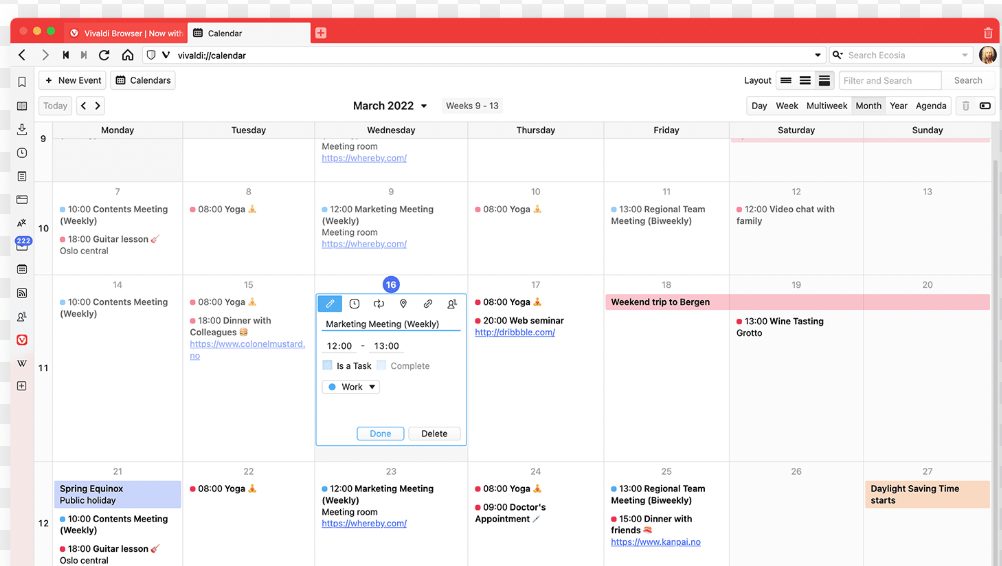Open the Calendar panel icon in sidebar
This screenshot has height=566, width=1002.
coord(22,270)
